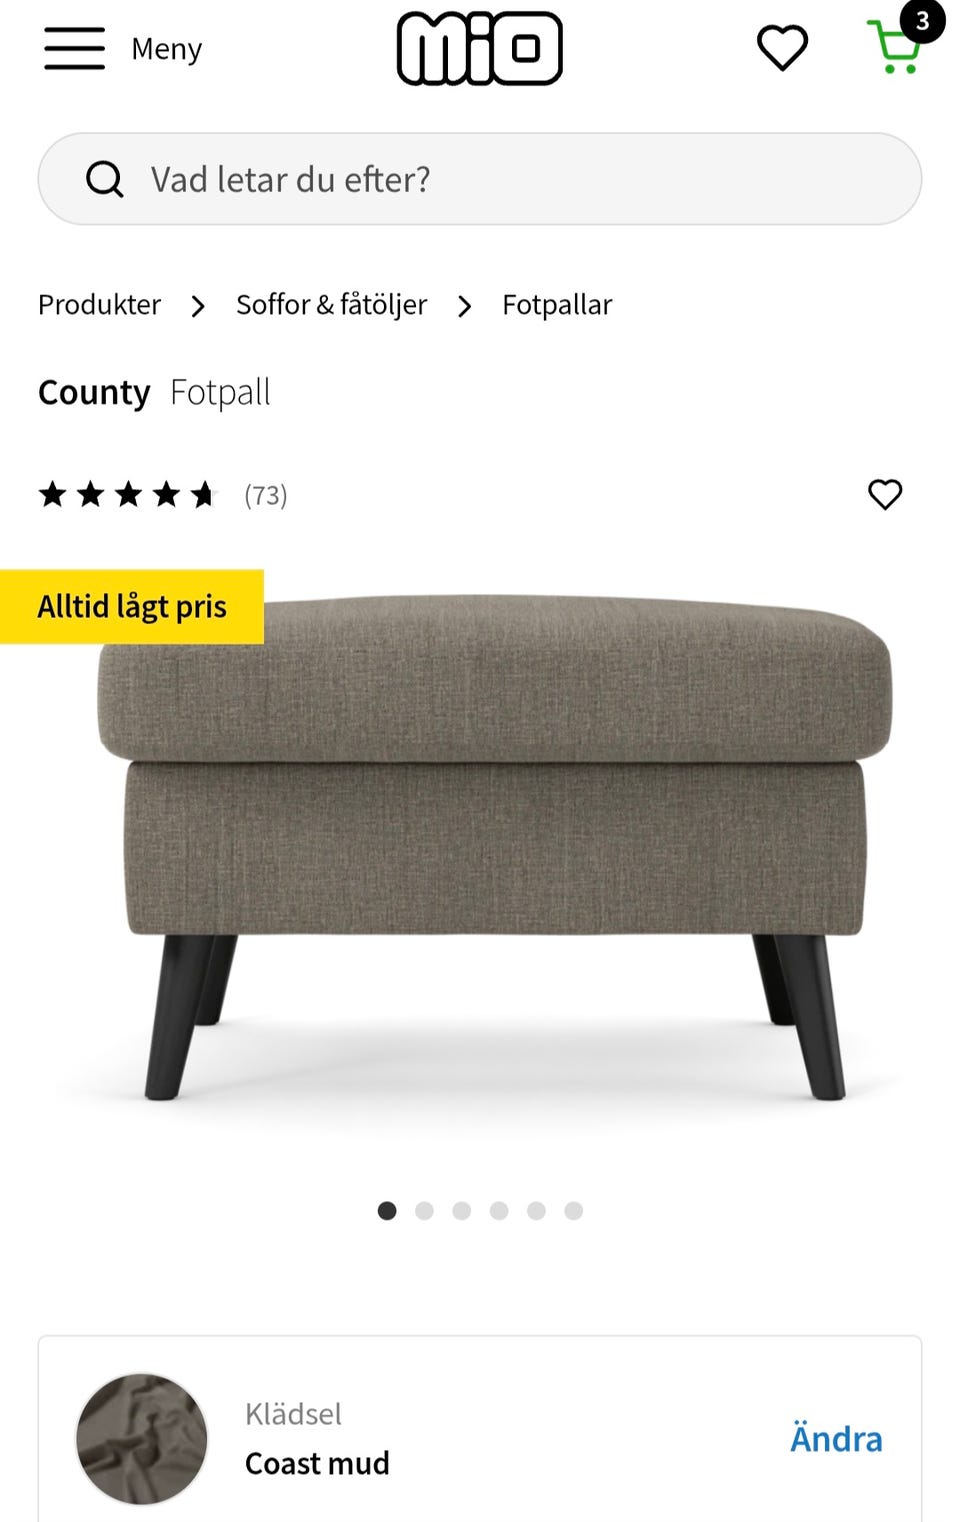Navigate to Soffor & fåtöljer breadcrumb

pyautogui.click(x=331, y=305)
